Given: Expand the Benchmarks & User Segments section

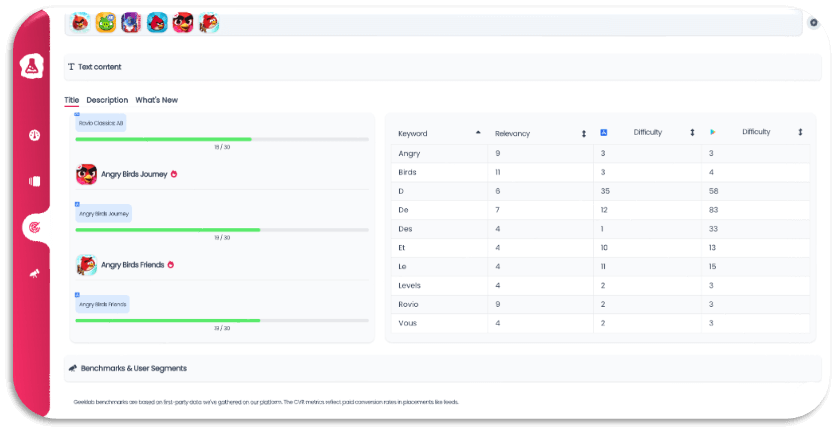Looking at the screenshot, I should pos(443,368).
